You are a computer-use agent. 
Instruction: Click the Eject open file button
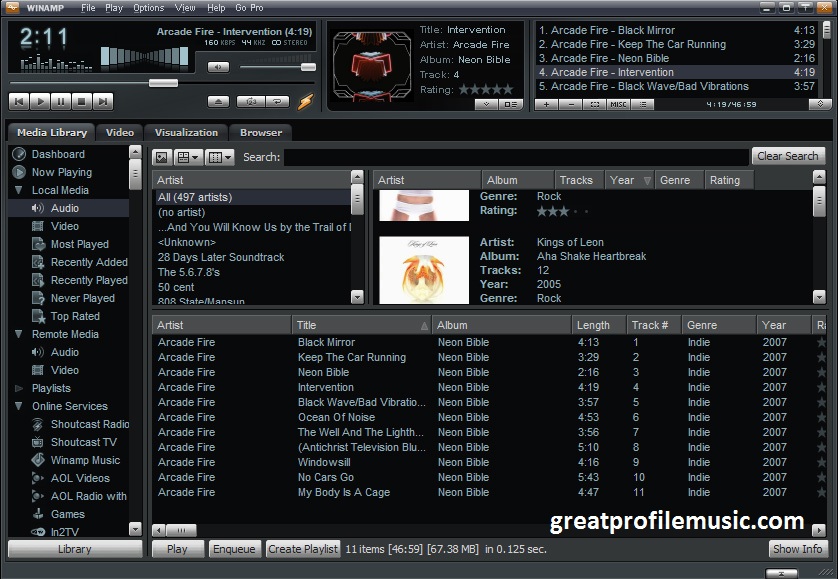point(219,101)
